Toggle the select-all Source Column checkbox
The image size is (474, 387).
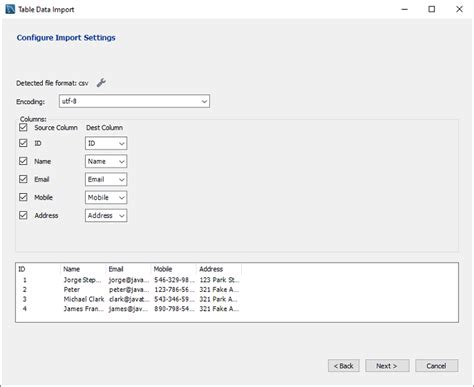pos(23,127)
